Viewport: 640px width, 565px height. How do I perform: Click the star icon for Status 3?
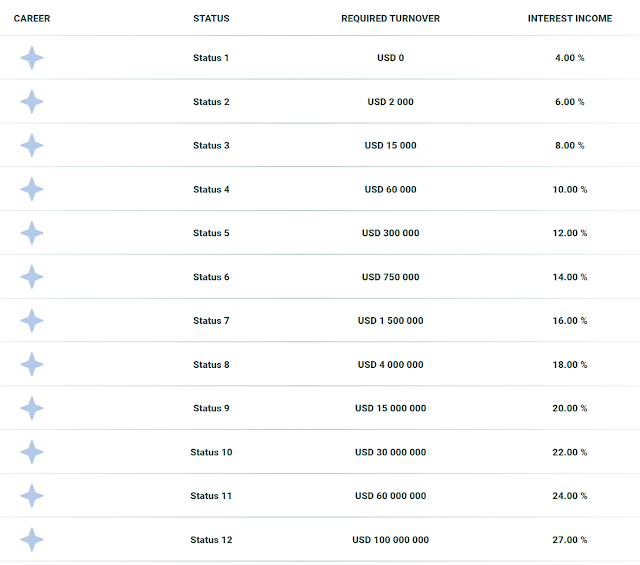[32, 146]
